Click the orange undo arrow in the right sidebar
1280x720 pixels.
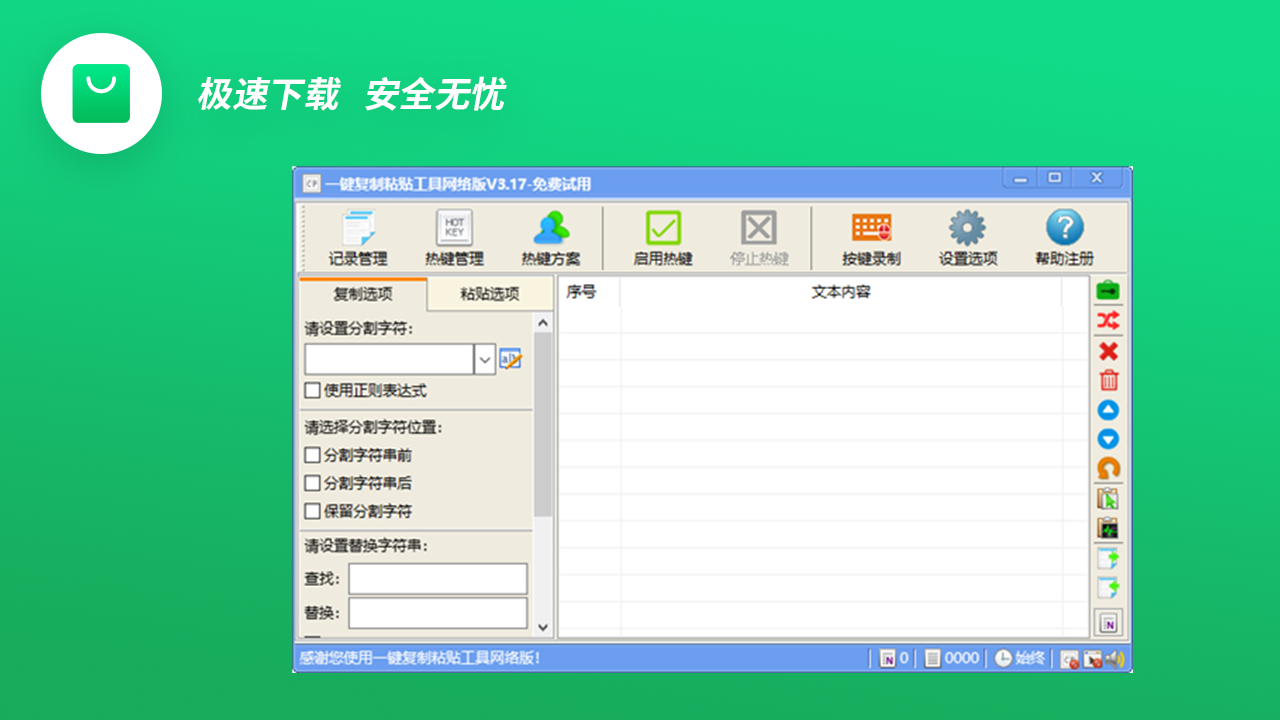point(1110,468)
